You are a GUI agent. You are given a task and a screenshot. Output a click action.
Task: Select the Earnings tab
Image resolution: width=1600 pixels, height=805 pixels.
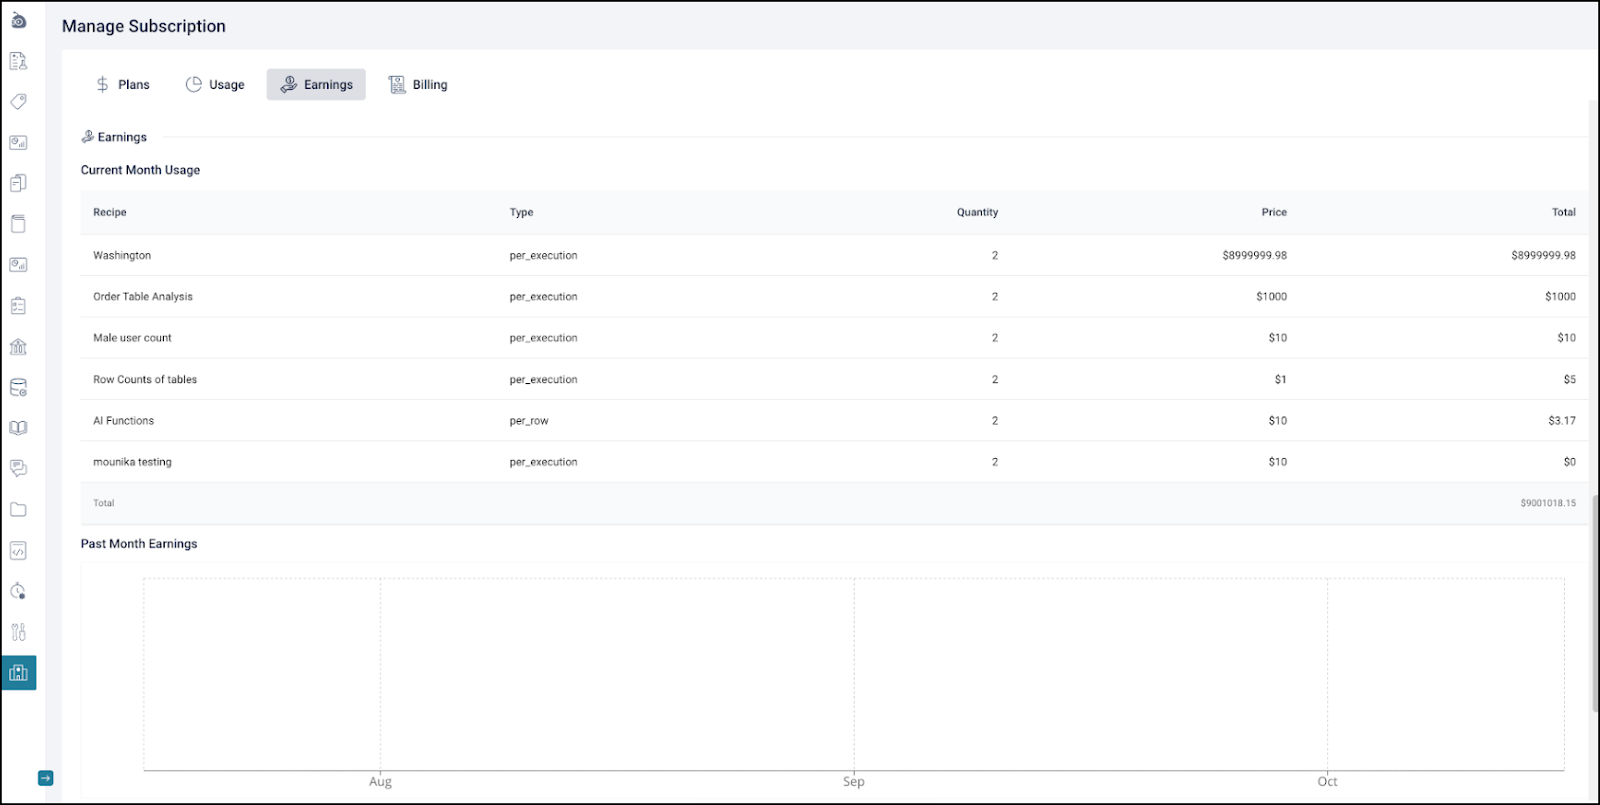click(x=316, y=85)
